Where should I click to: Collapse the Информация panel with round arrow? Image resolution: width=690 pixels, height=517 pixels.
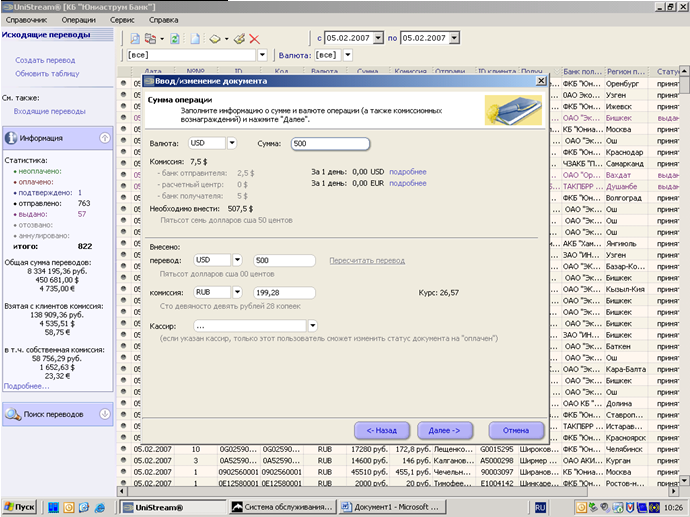(105, 138)
